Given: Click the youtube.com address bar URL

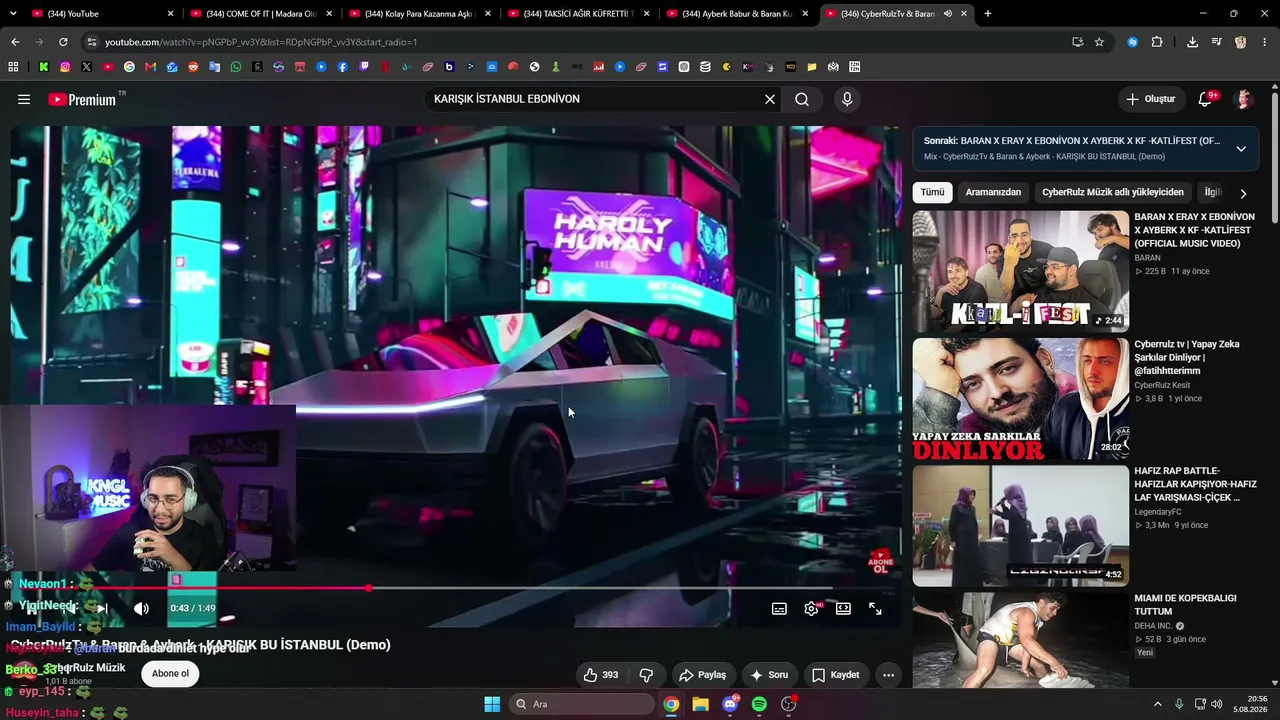Looking at the screenshot, I should (261, 42).
